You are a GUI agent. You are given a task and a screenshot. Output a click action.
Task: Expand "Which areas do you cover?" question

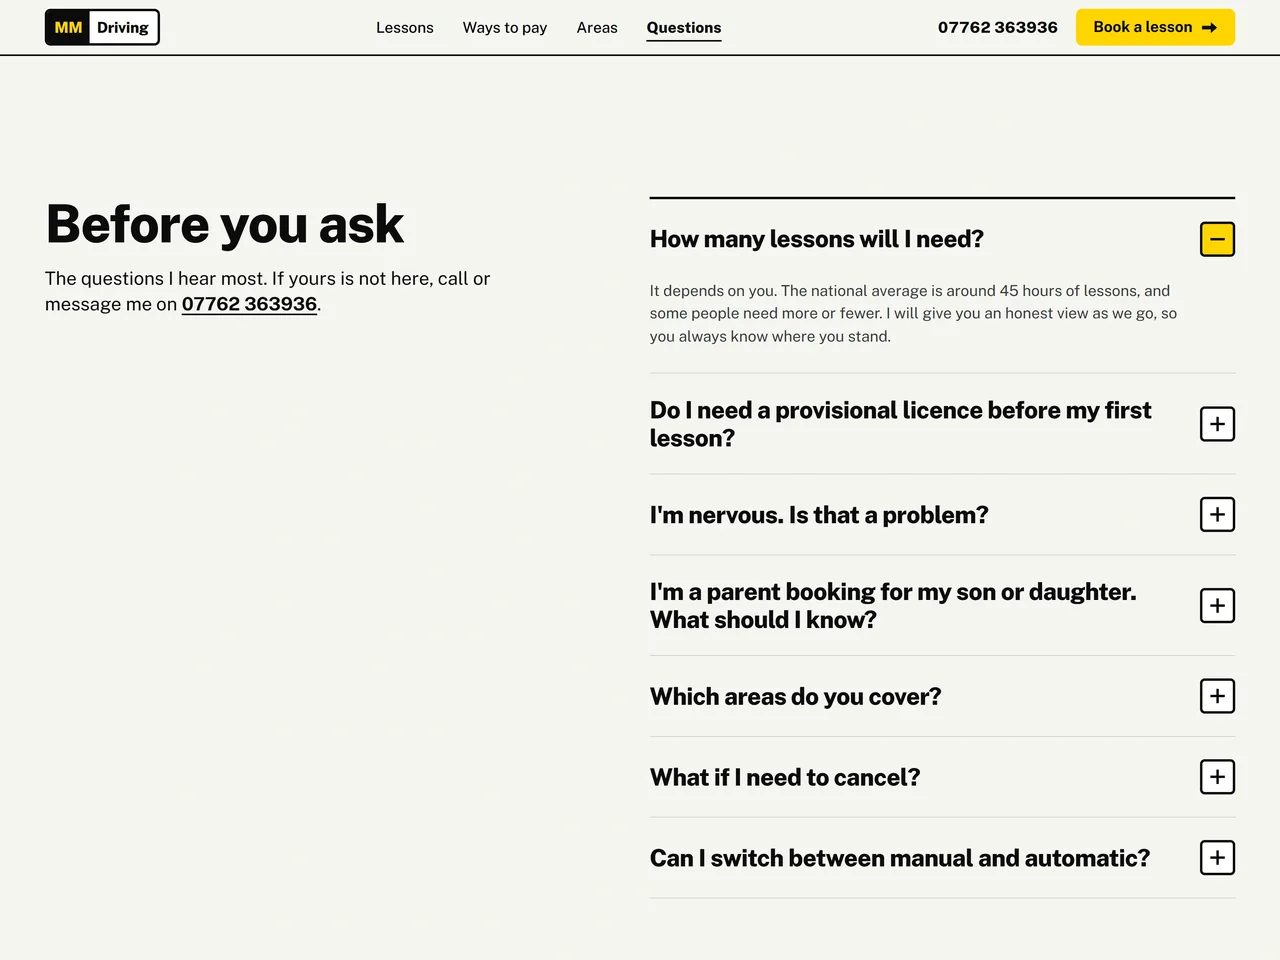[x=796, y=696]
